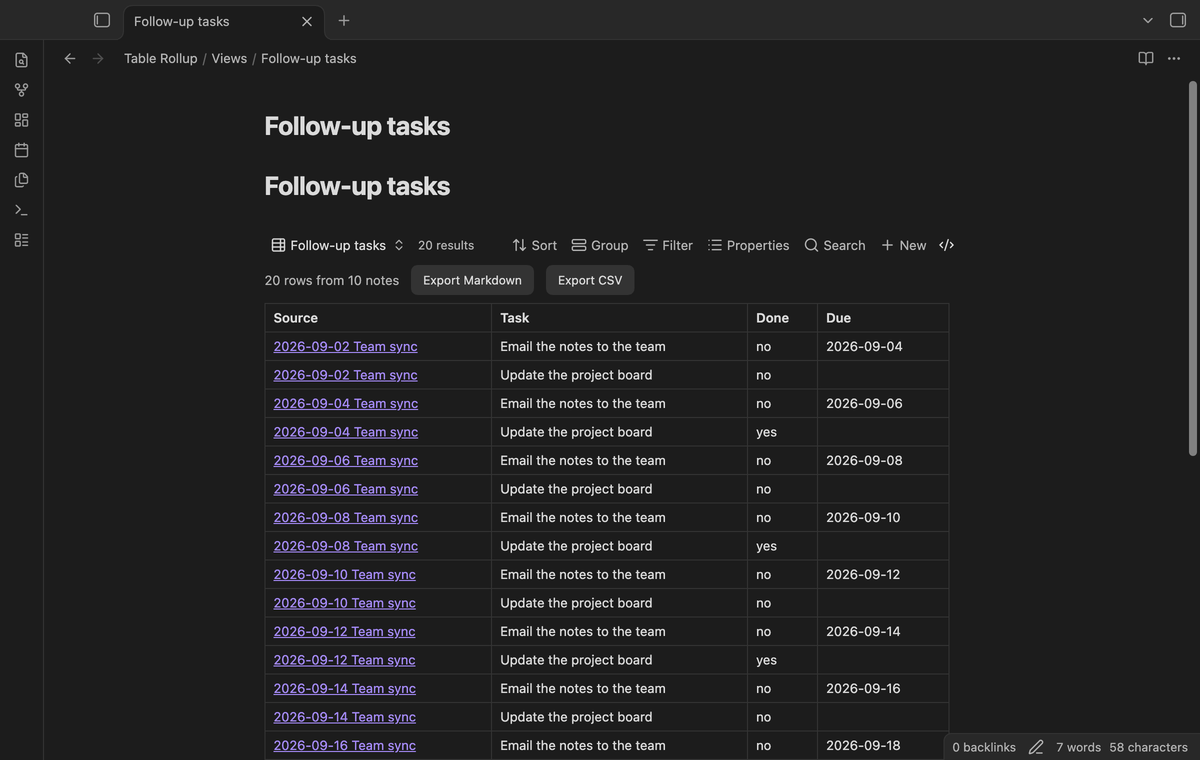
Task: Open 2026-09-10 Team sync link in the Email the notes row
Action: (x=344, y=575)
